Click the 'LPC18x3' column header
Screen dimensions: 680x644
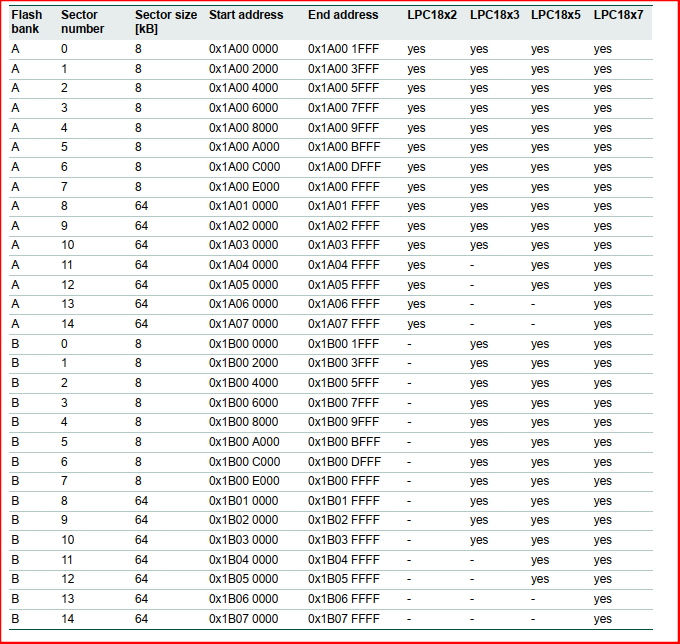[494, 15]
